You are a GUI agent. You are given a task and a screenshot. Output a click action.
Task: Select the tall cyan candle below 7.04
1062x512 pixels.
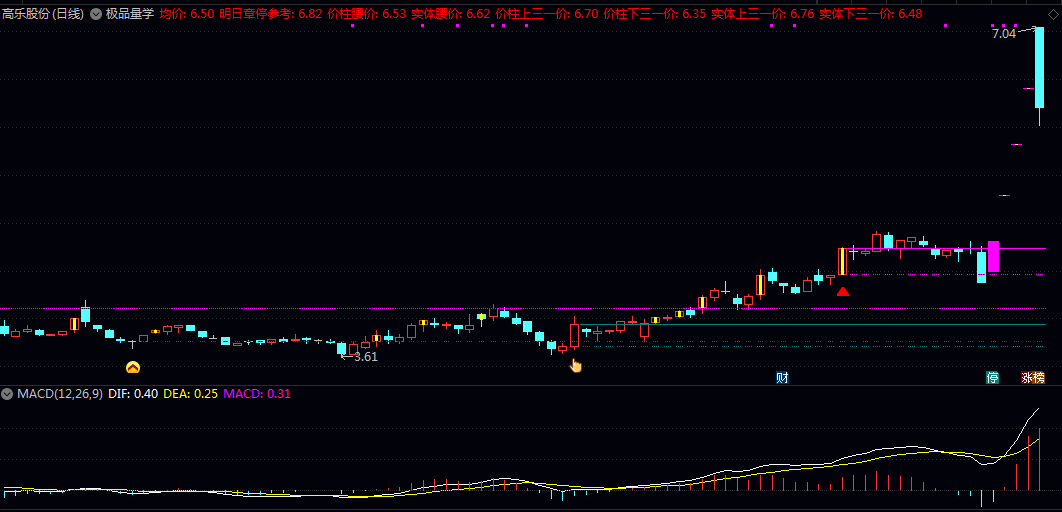tap(1039, 77)
